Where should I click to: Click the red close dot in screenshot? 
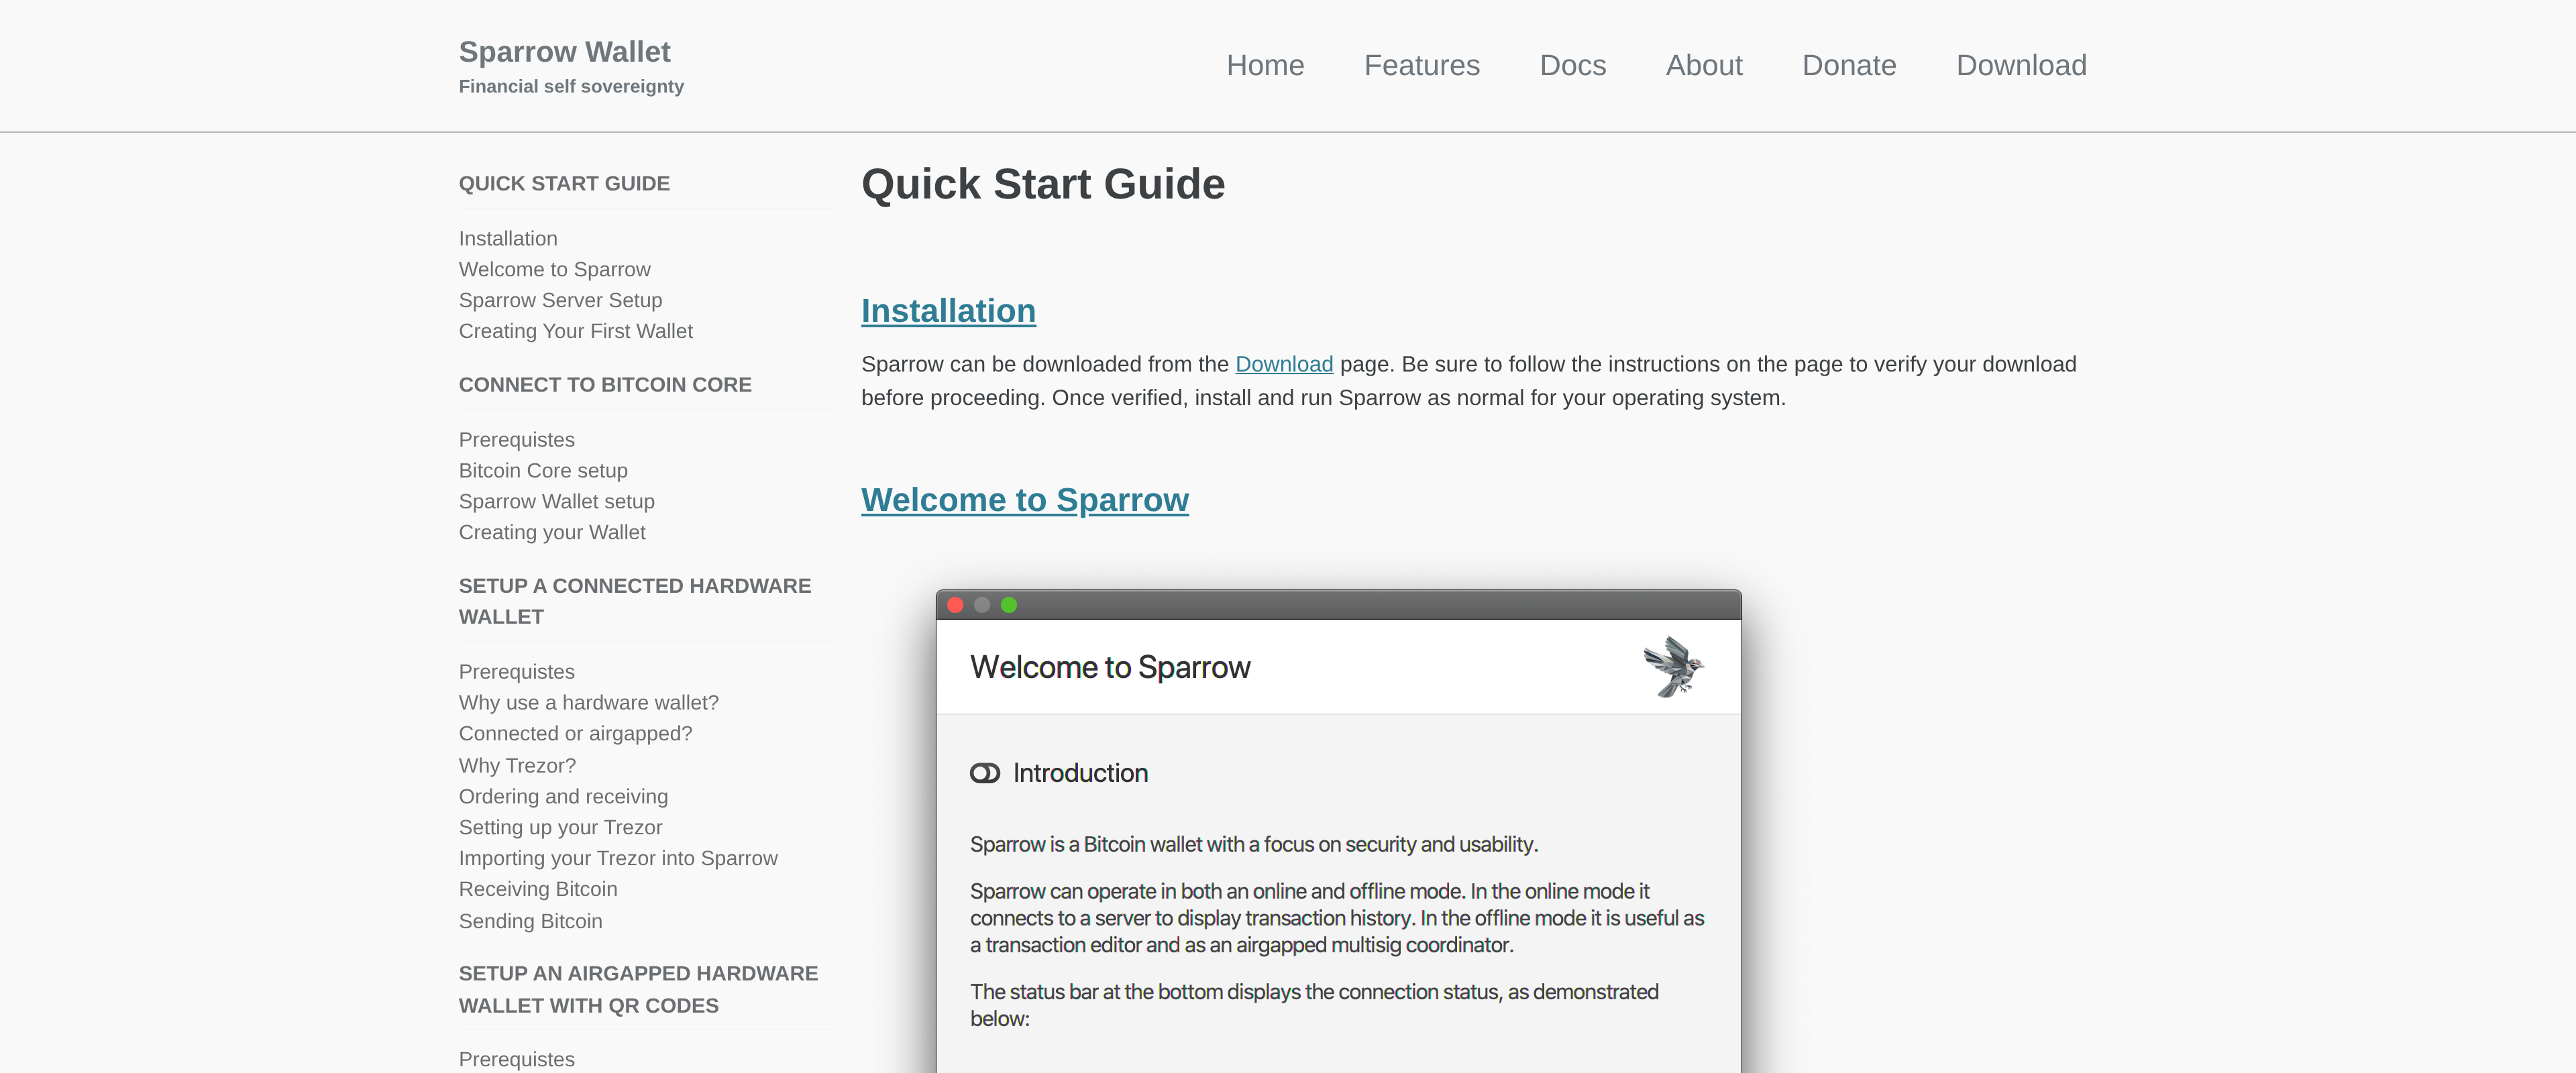(955, 605)
